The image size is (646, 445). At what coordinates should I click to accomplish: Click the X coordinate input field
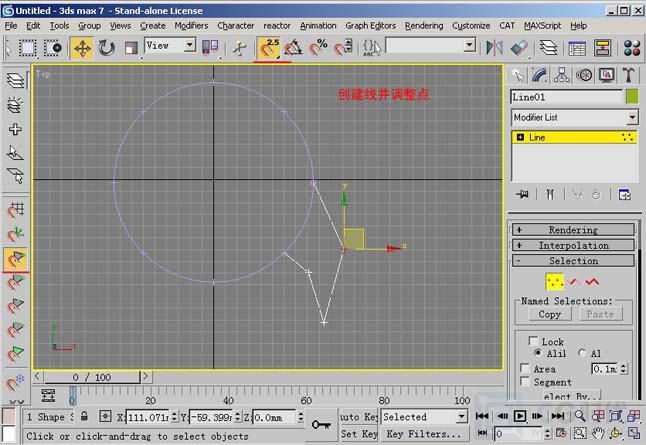click(148, 417)
